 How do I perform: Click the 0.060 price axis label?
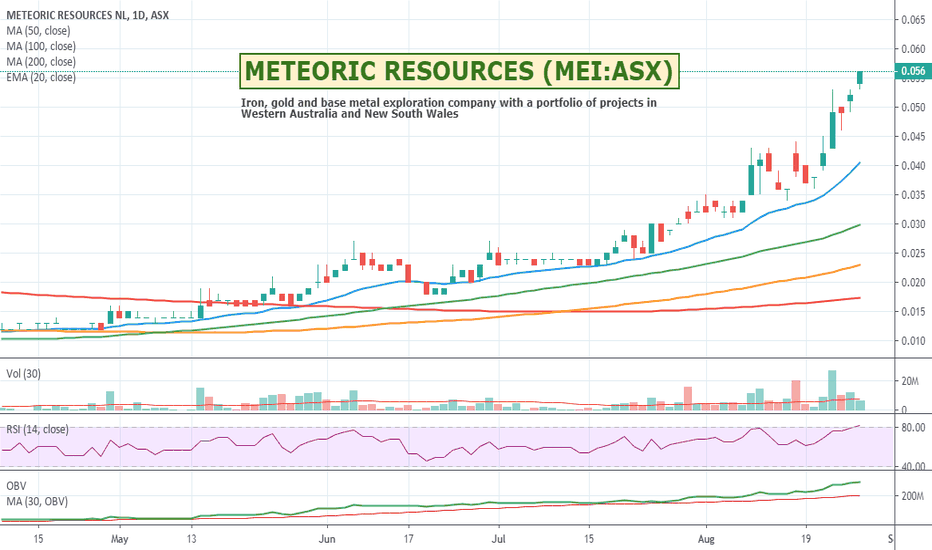click(913, 49)
